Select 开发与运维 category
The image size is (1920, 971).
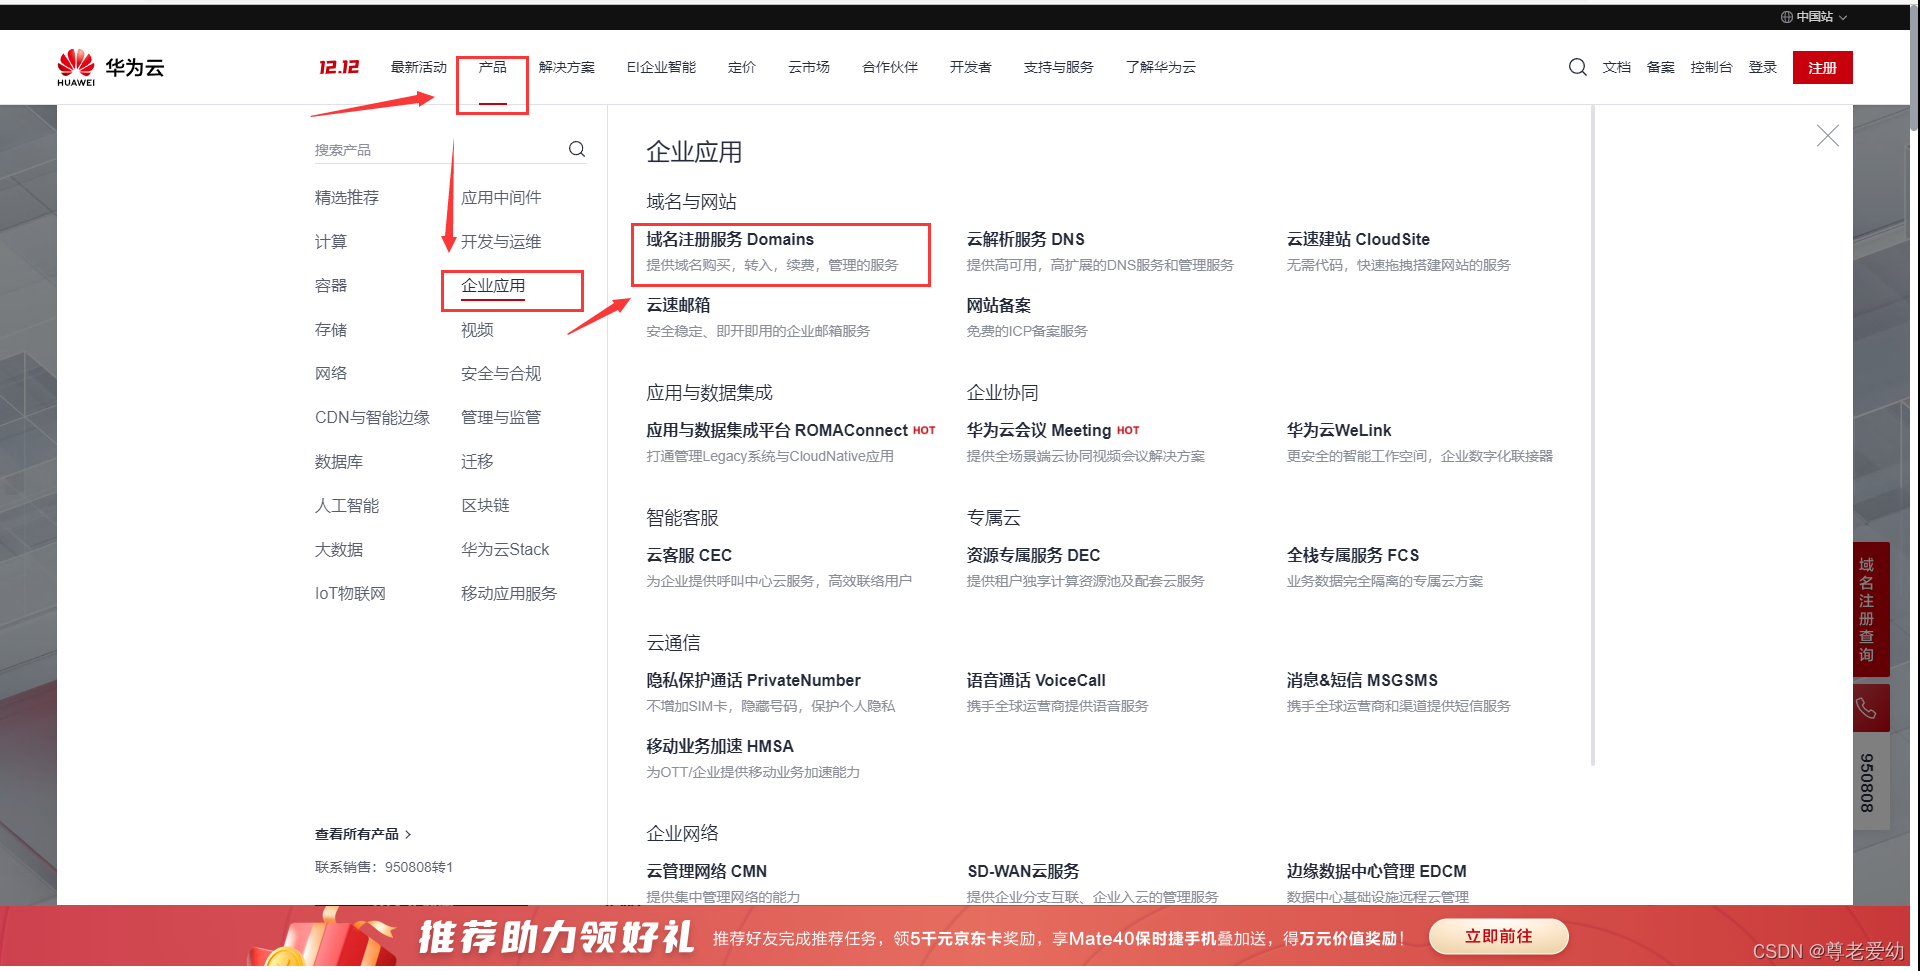coord(501,242)
